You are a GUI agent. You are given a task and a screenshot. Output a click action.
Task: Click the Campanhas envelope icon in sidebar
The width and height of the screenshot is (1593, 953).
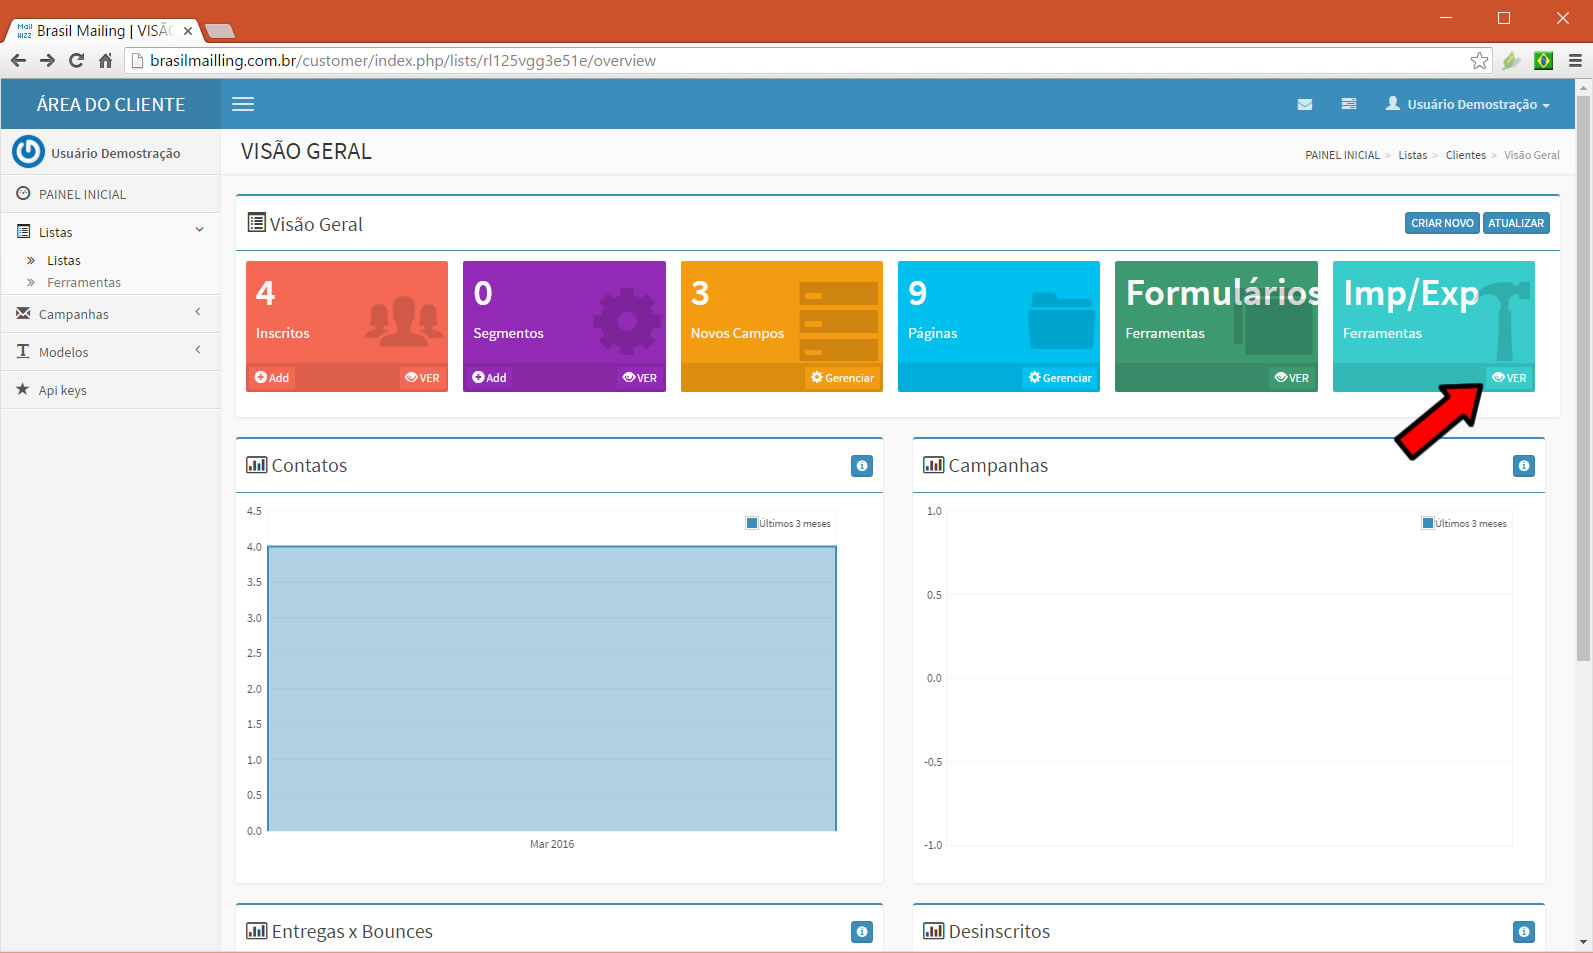[23, 313]
